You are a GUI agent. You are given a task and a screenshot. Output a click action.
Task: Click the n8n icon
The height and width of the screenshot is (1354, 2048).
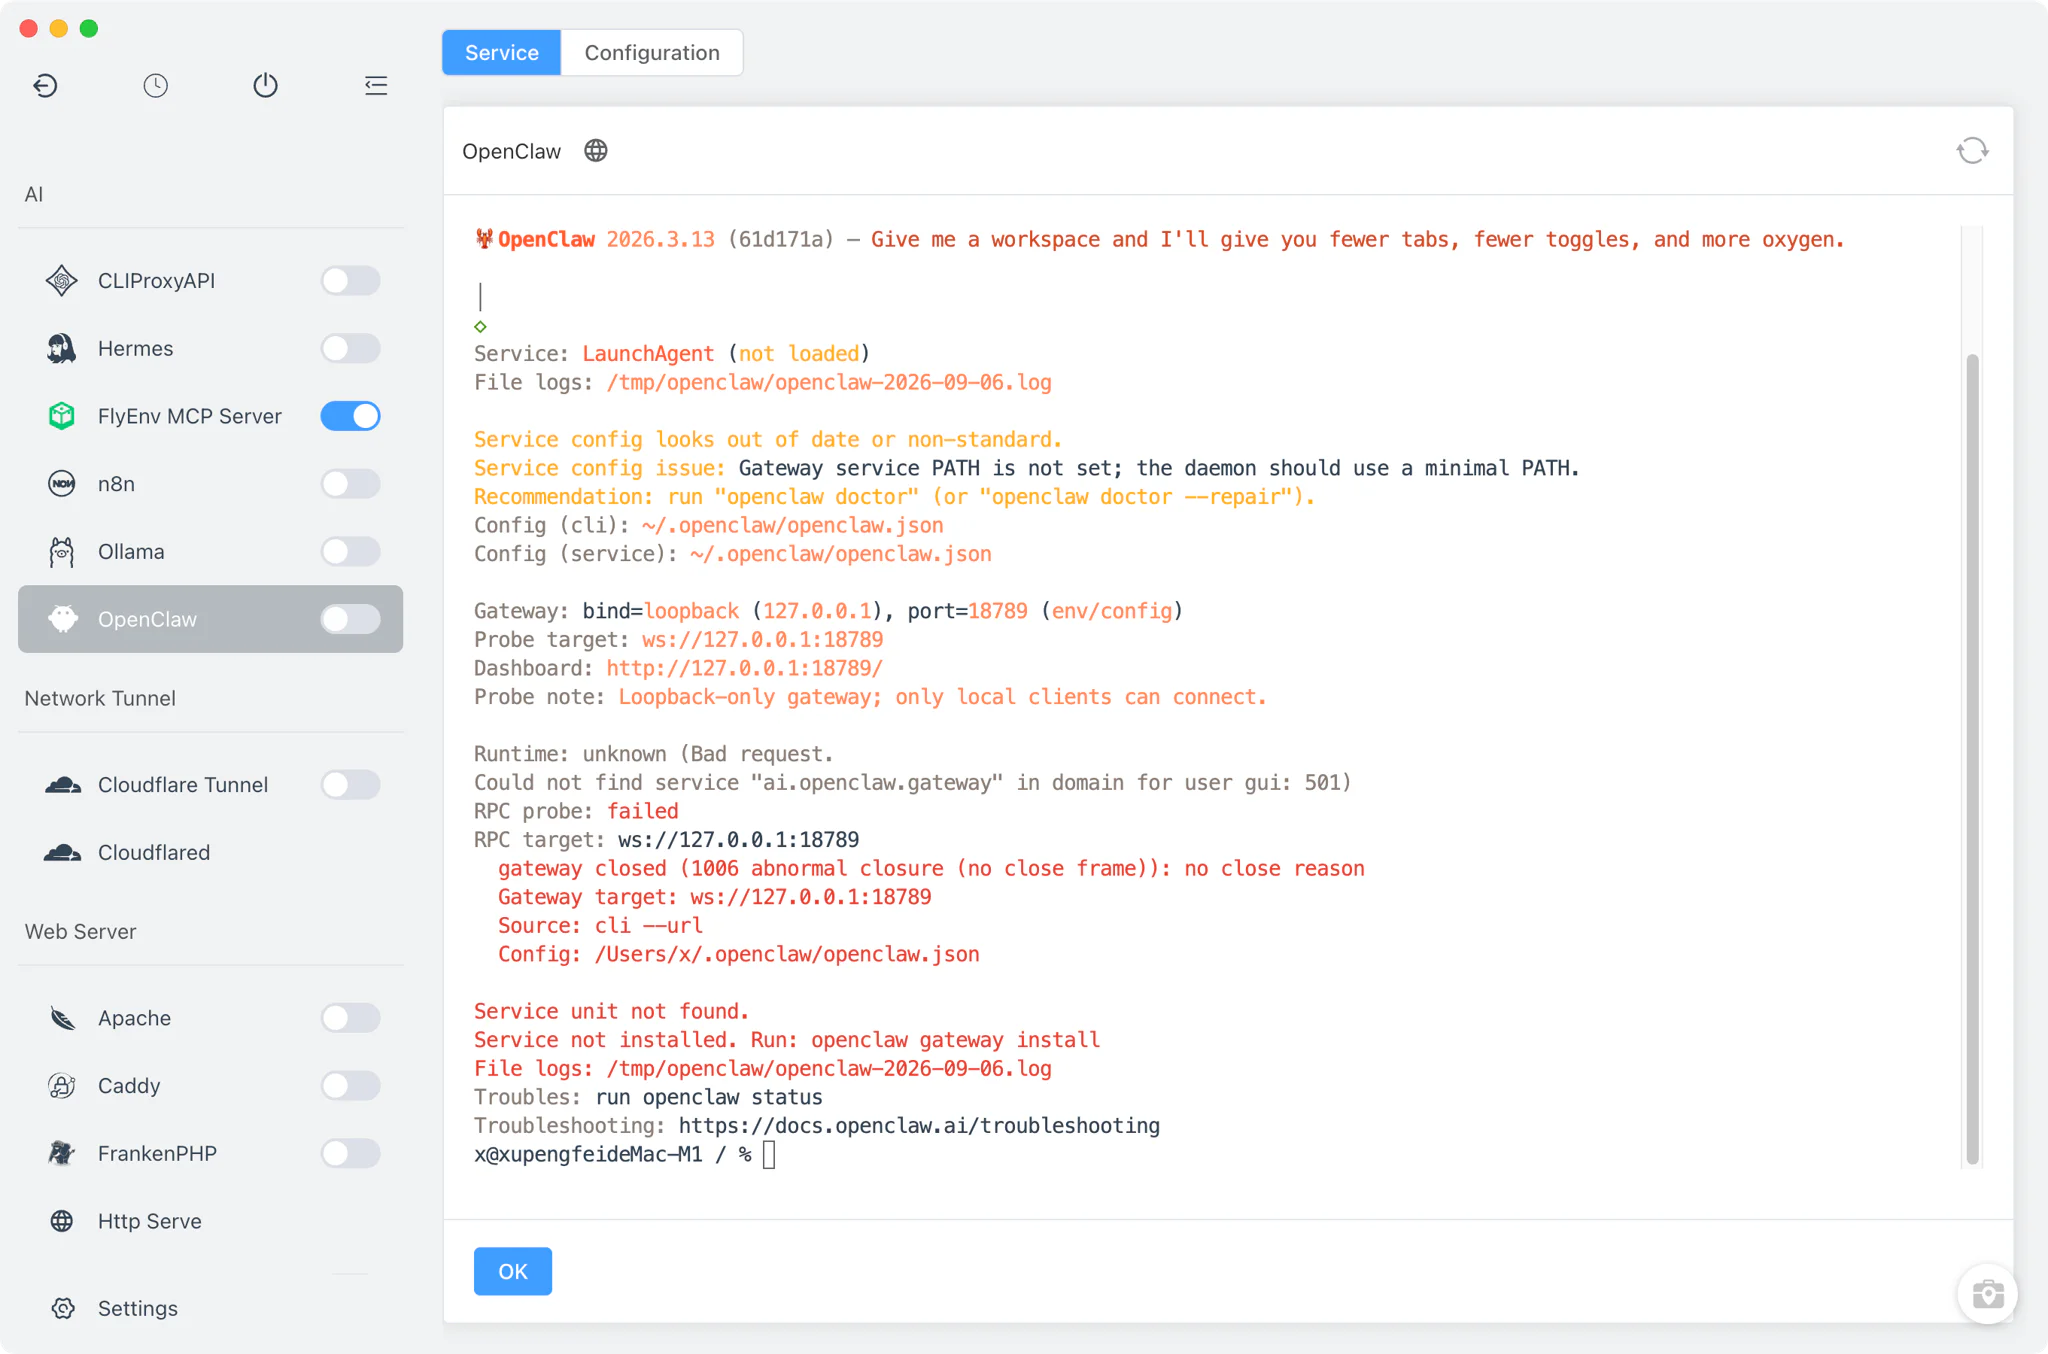coord(62,484)
